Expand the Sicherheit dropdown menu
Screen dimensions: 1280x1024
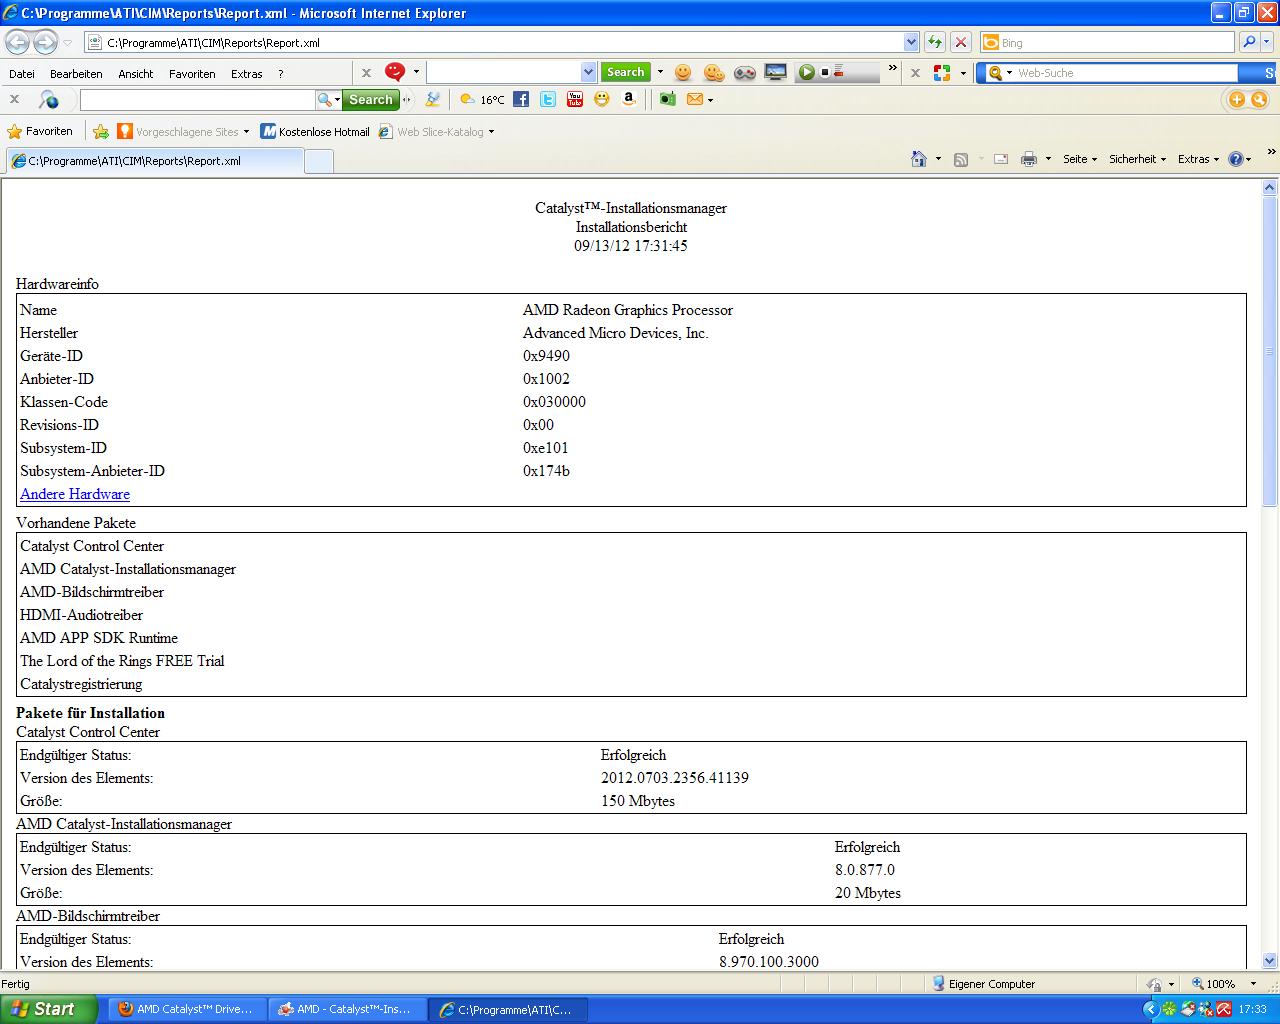pyautogui.click(x=1136, y=159)
